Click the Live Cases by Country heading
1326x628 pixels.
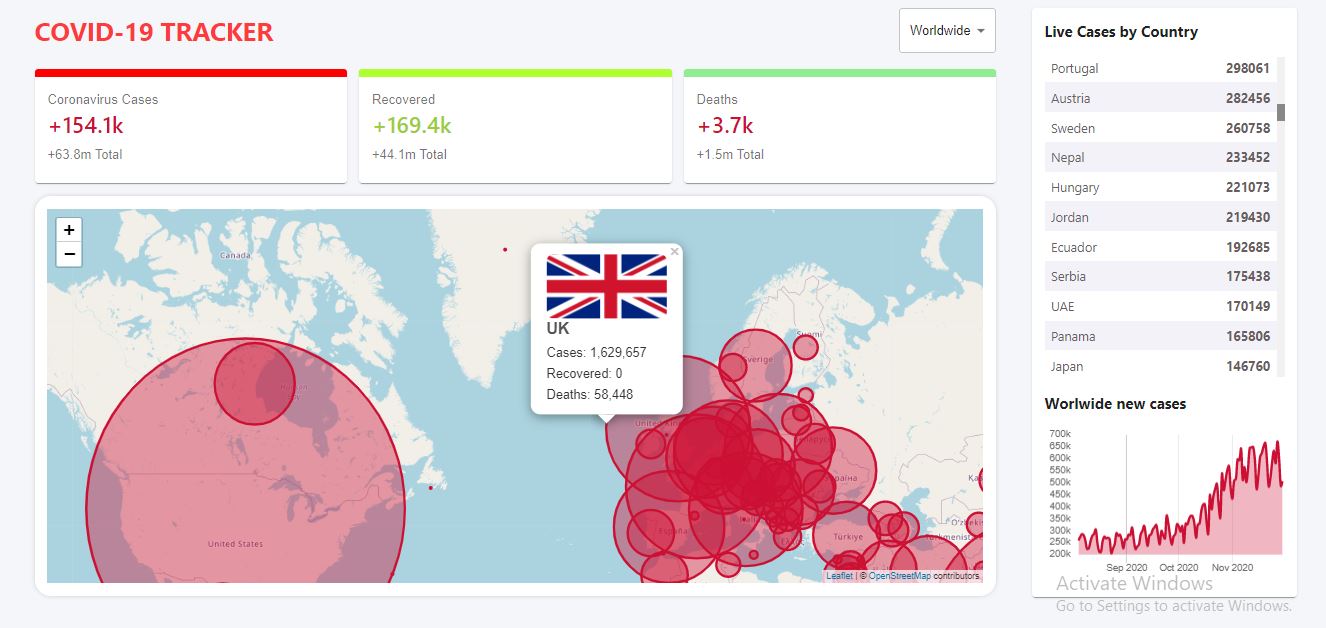[x=1121, y=32]
